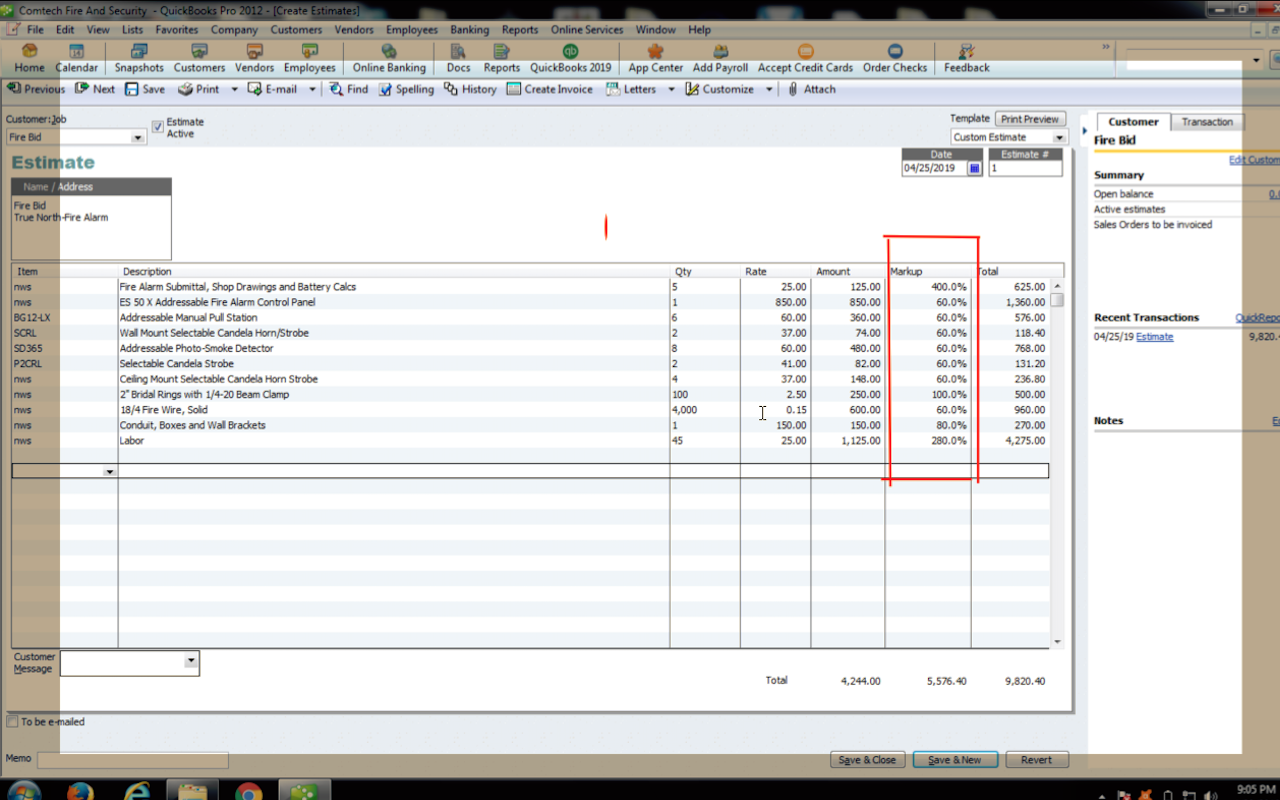Open the Home page icon
Image resolution: width=1280 pixels, height=800 pixels.
pos(29,57)
